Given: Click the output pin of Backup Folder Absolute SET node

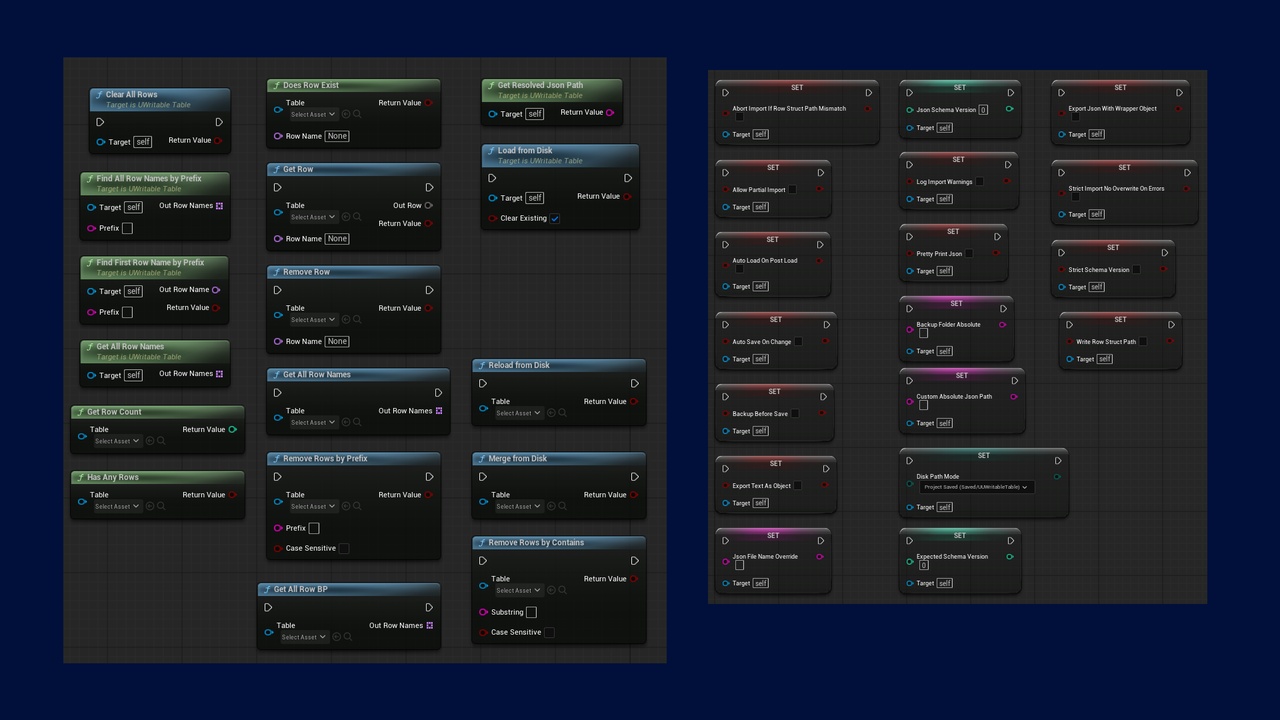Looking at the screenshot, I should tap(1002, 325).
